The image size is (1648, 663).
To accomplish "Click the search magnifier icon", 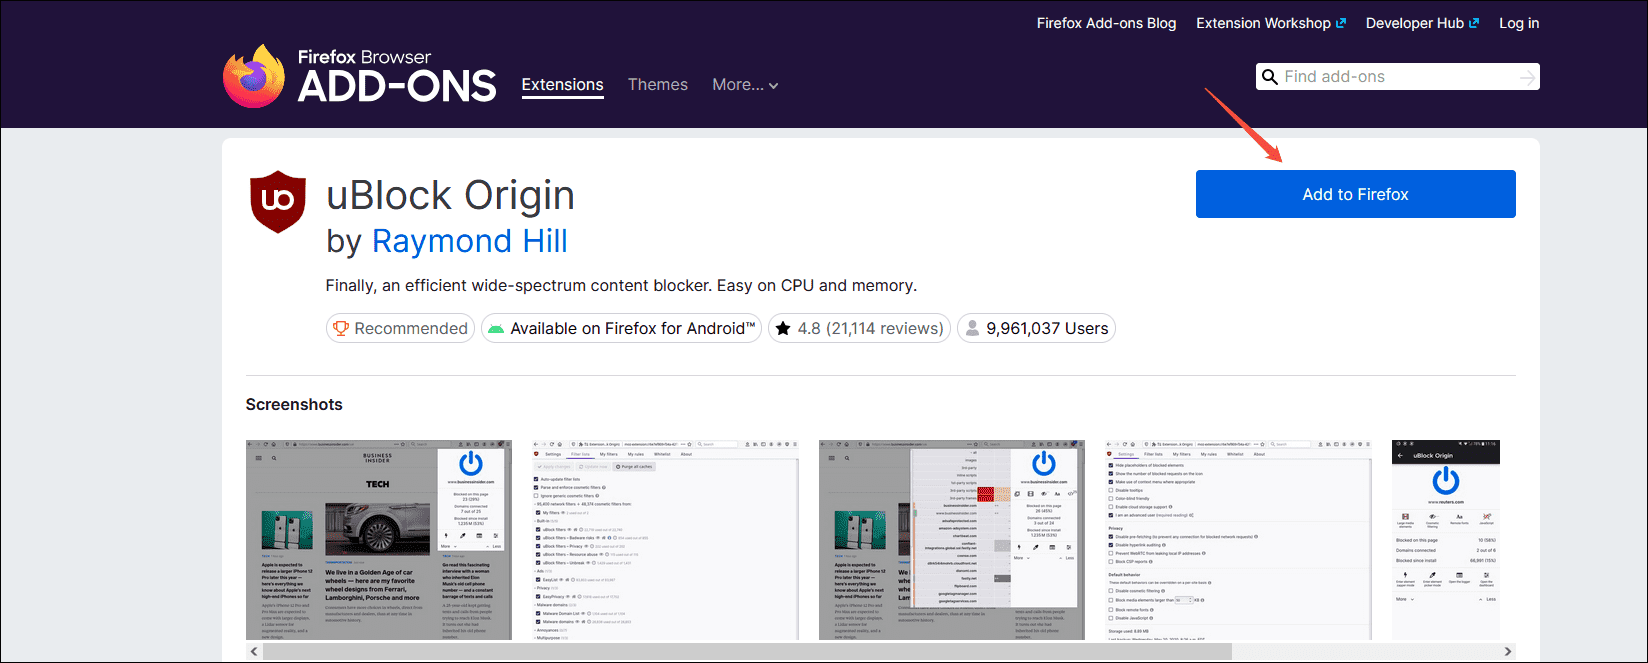I will [x=1270, y=77].
